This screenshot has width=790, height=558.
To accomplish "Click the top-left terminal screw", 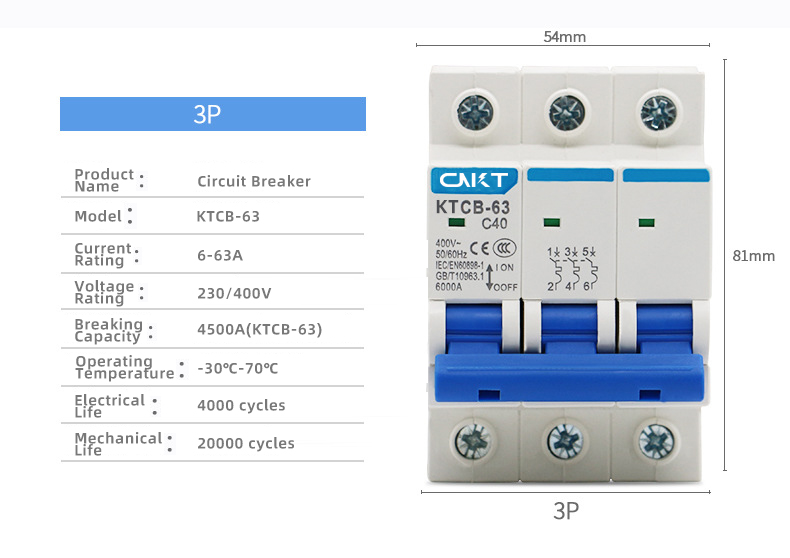I will [475, 112].
